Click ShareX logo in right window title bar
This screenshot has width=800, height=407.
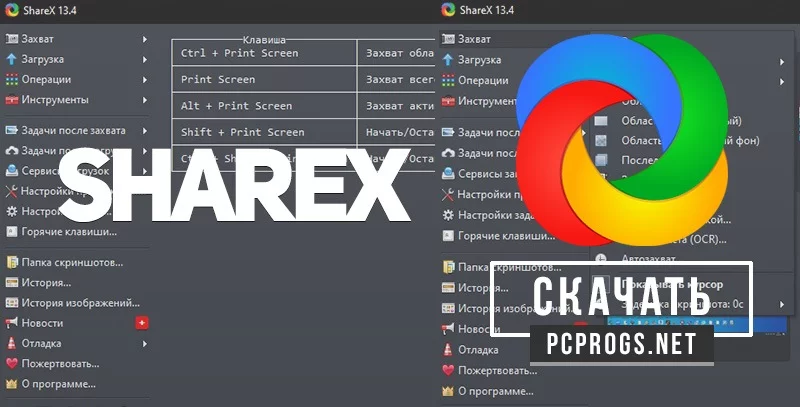point(448,10)
